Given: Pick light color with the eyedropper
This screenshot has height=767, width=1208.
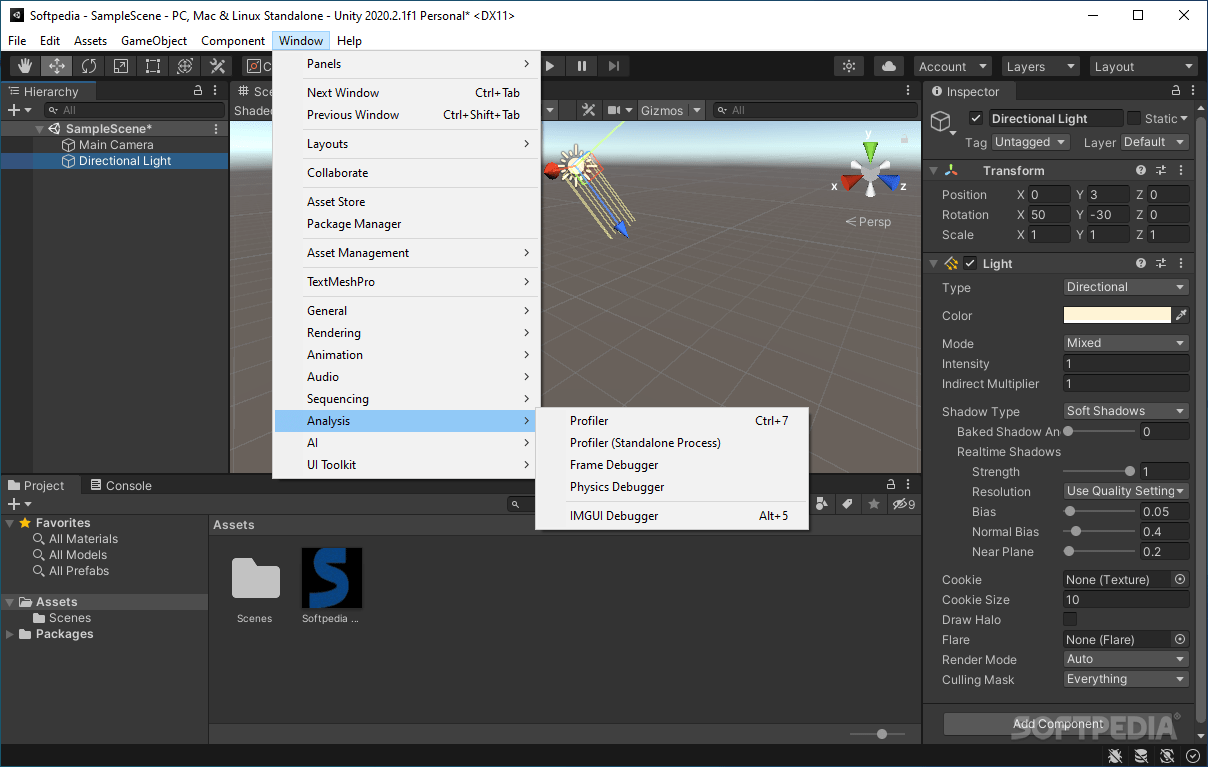Looking at the screenshot, I should 1181,315.
